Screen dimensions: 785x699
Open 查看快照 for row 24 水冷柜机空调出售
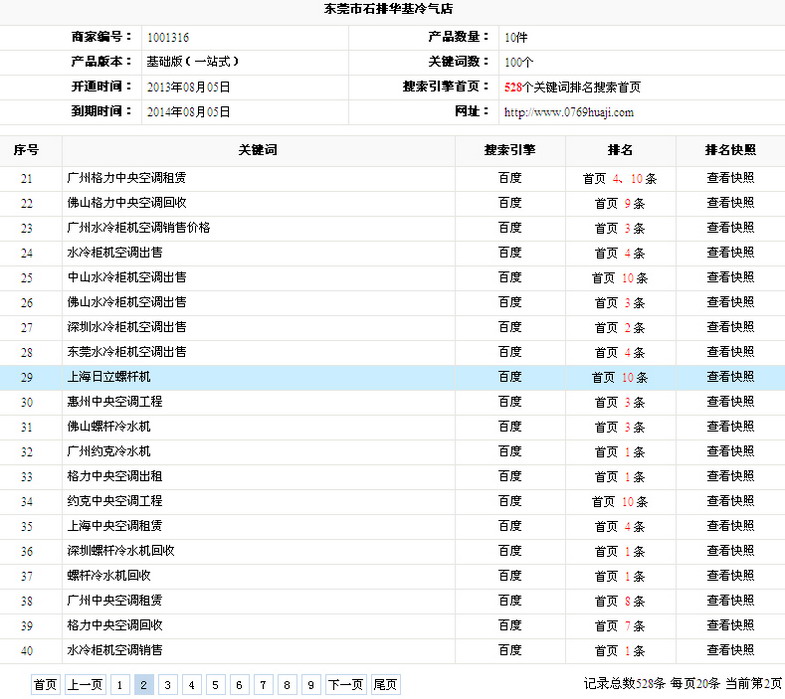pyautogui.click(x=730, y=252)
